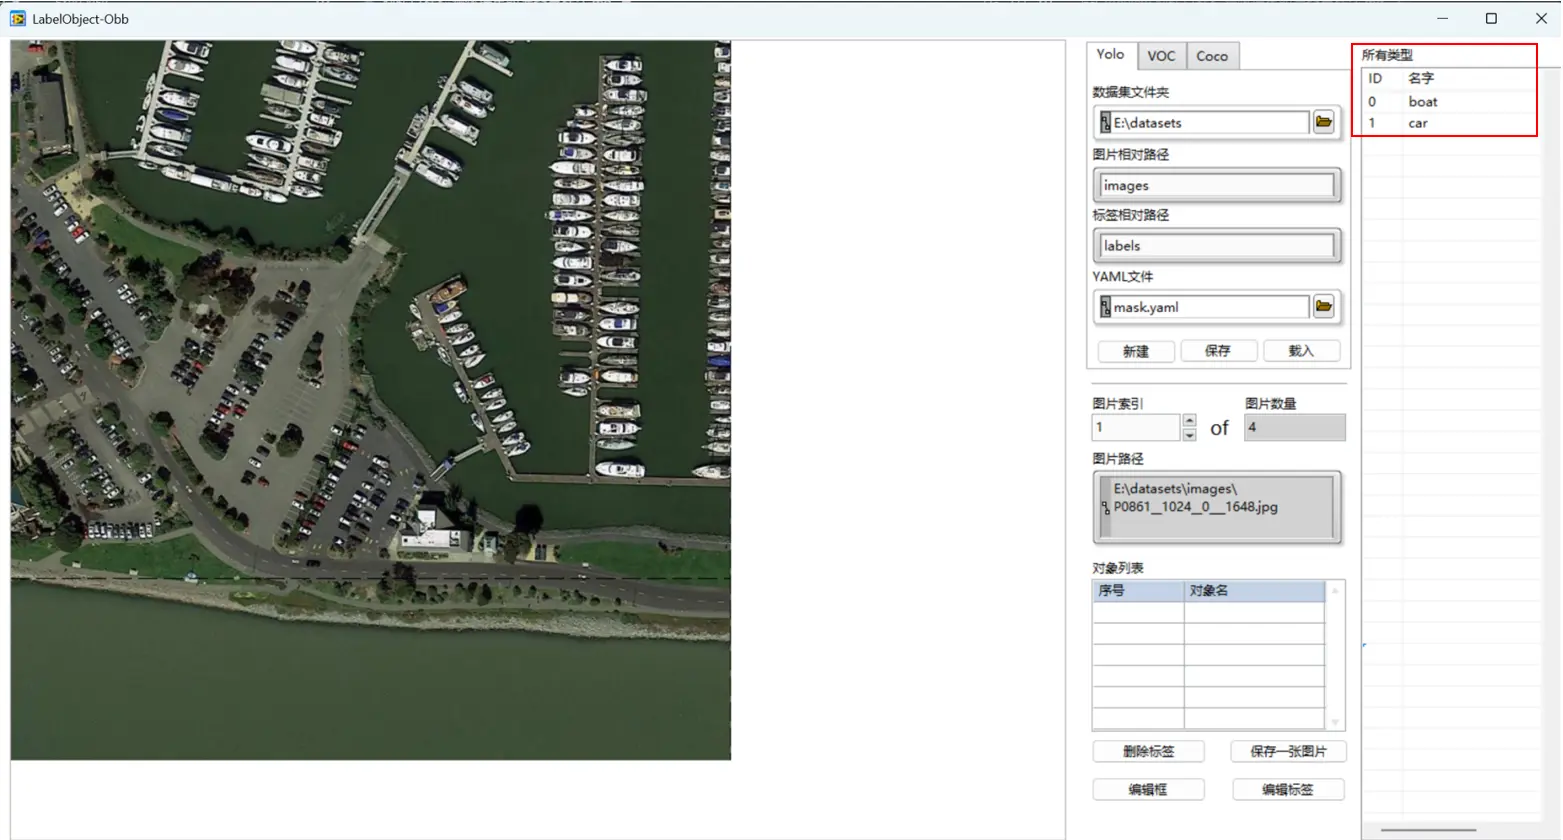Click path mode icon beside mask.yaml
This screenshot has height=840, width=1563.
(1105, 307)
